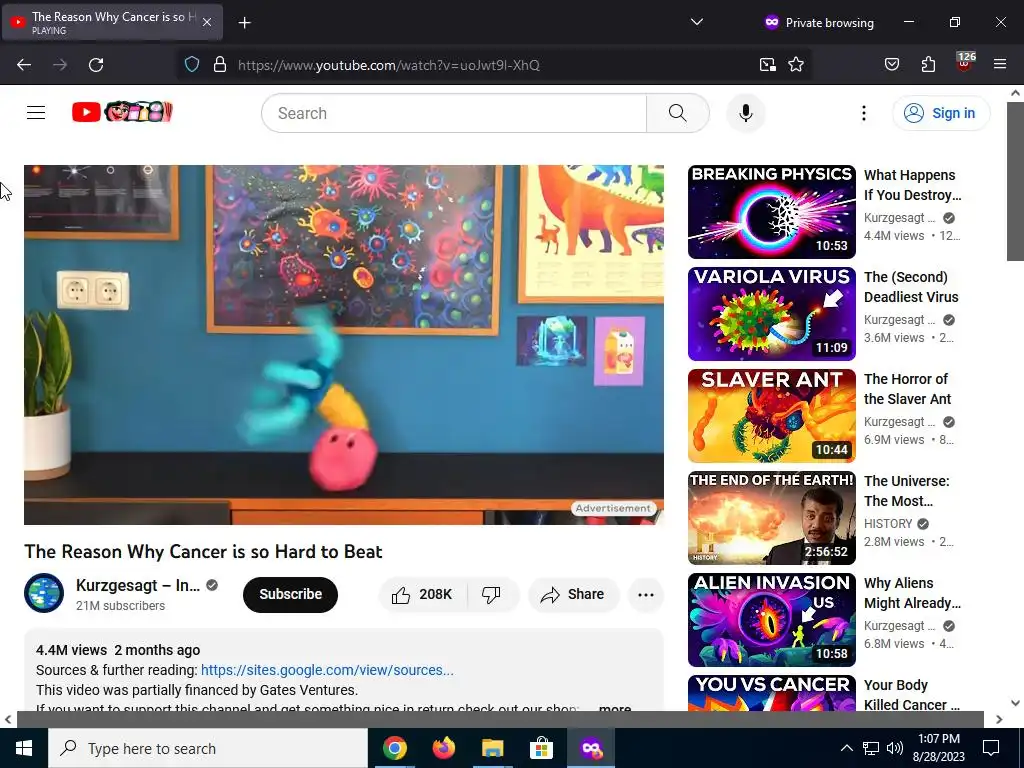The height and width of the screenshot is (768, 1024).
Task: Open the taskbar clock showing 1:07 PM
Action: coord(940,748)
